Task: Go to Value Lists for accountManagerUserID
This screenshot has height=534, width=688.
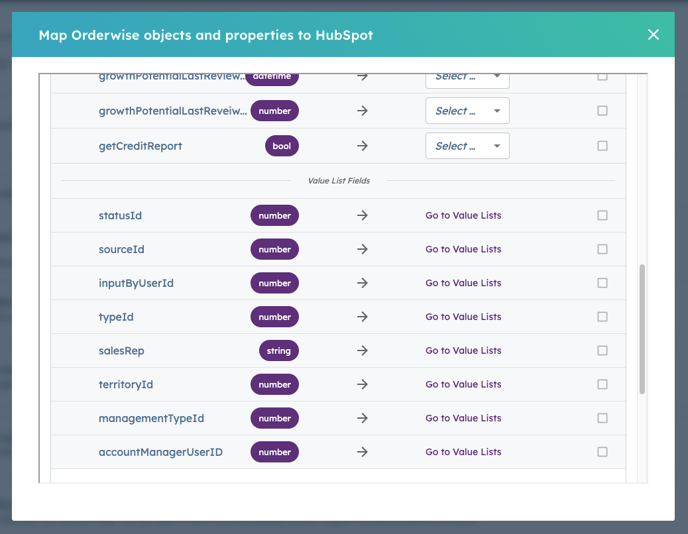Action: pyautogui.click(x=463, y=452)
